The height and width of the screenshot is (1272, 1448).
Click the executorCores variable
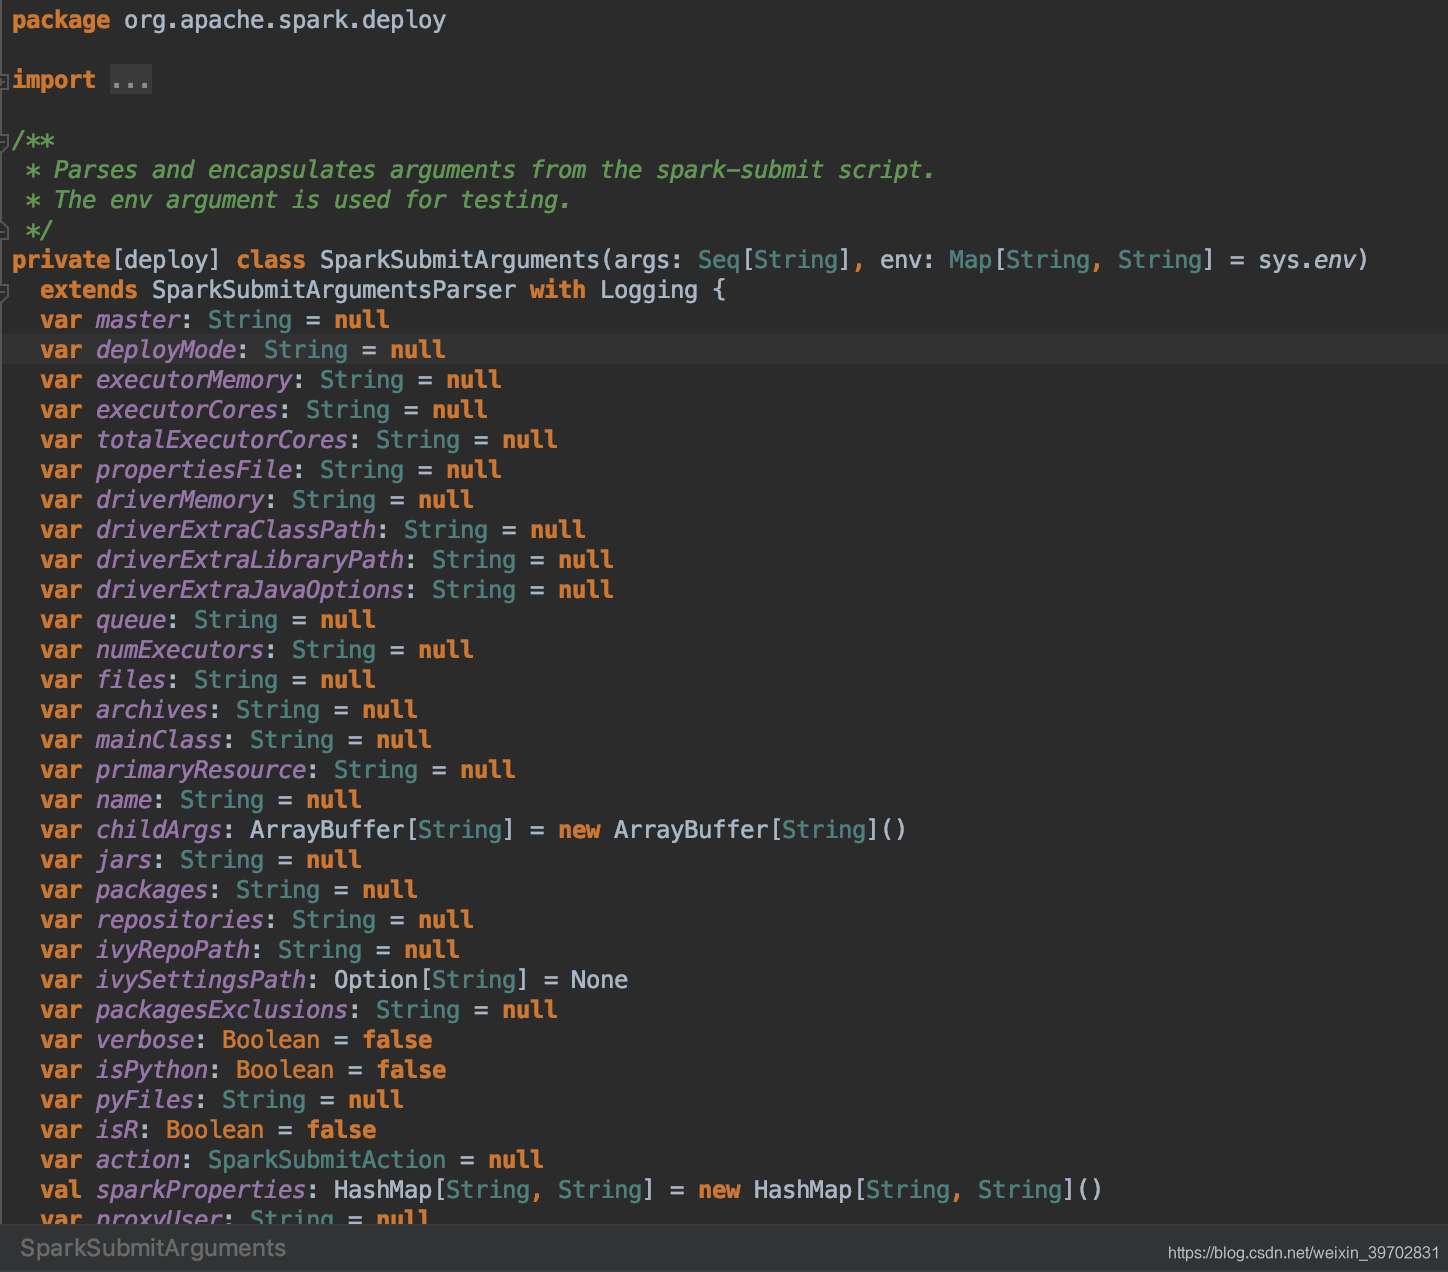[x=187, y=410]
